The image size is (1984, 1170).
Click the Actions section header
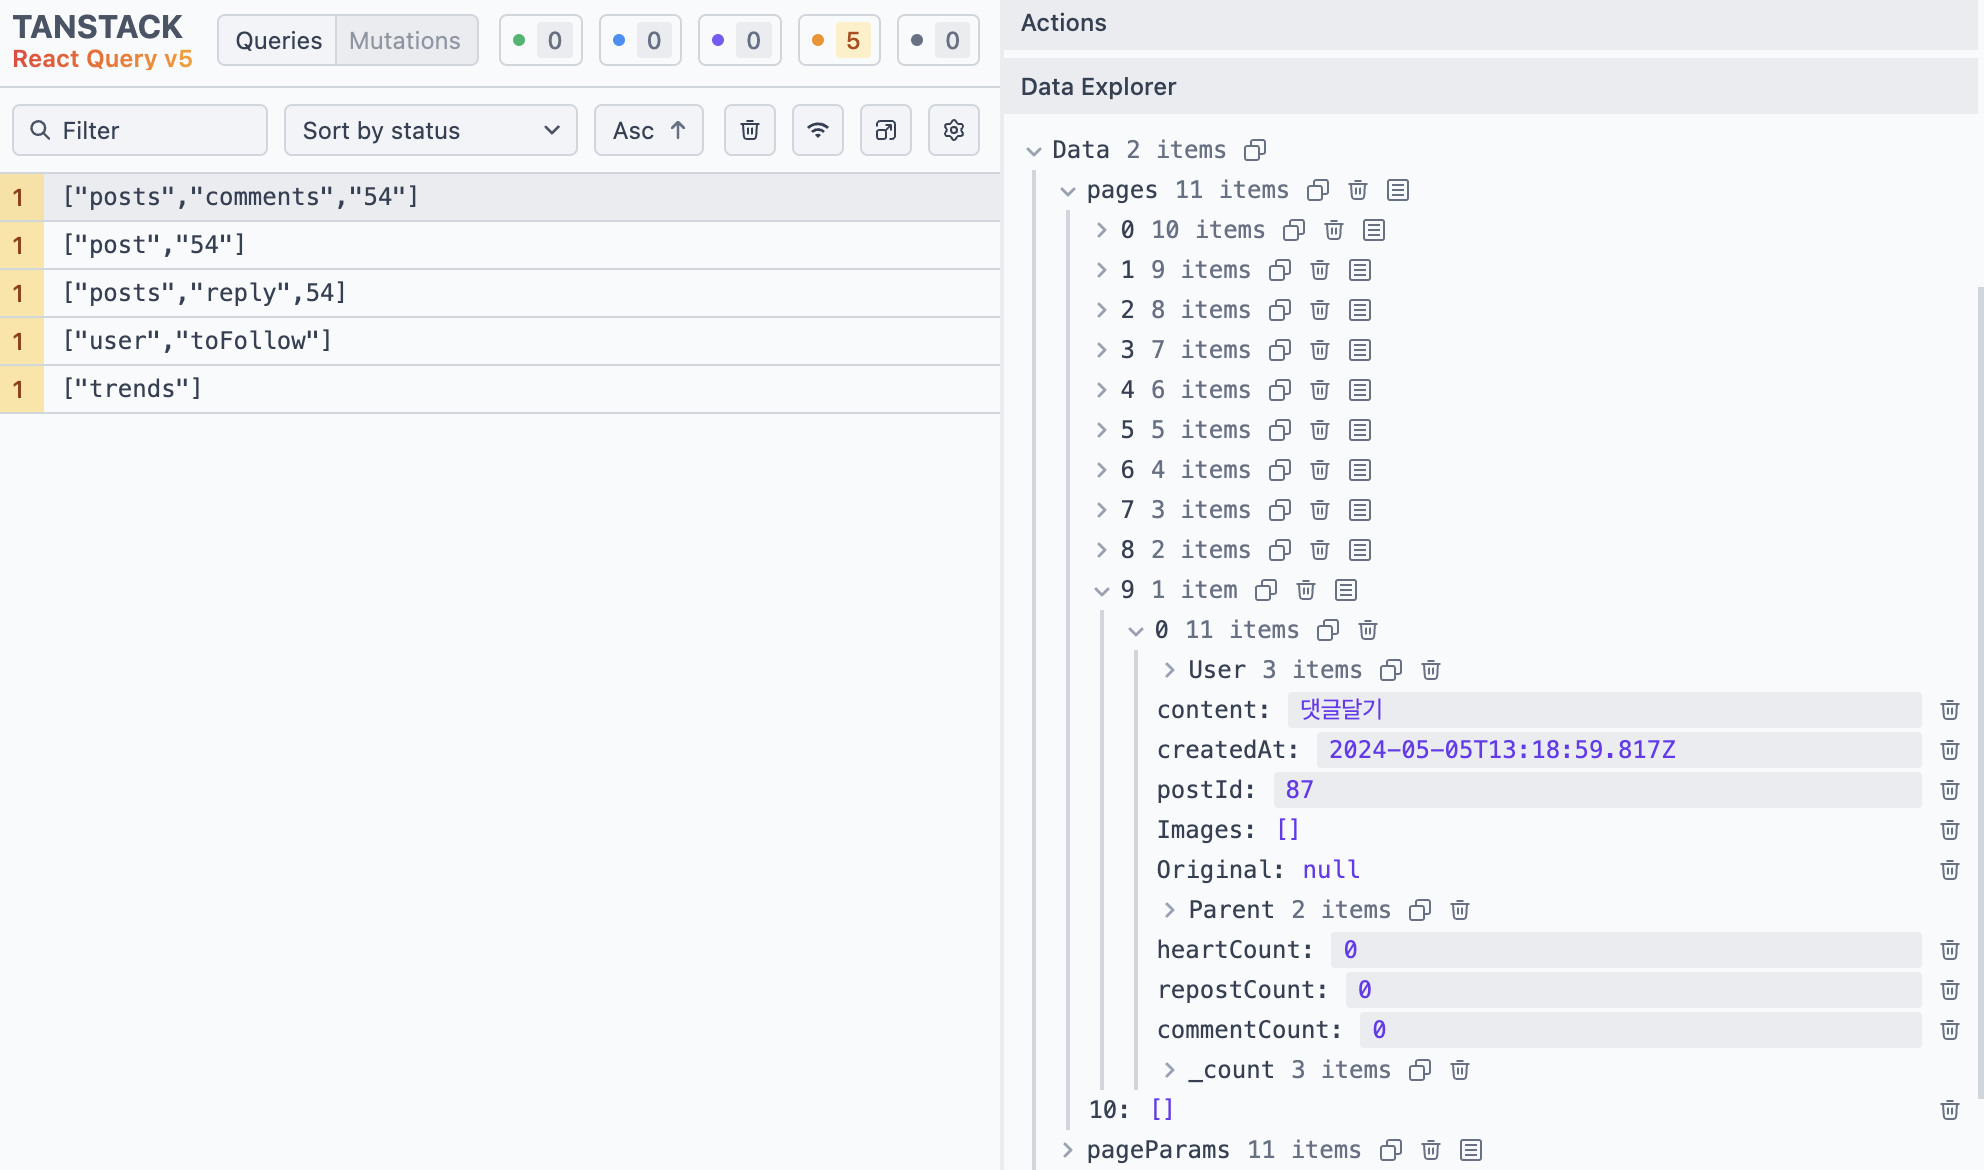pos(1490,24)
